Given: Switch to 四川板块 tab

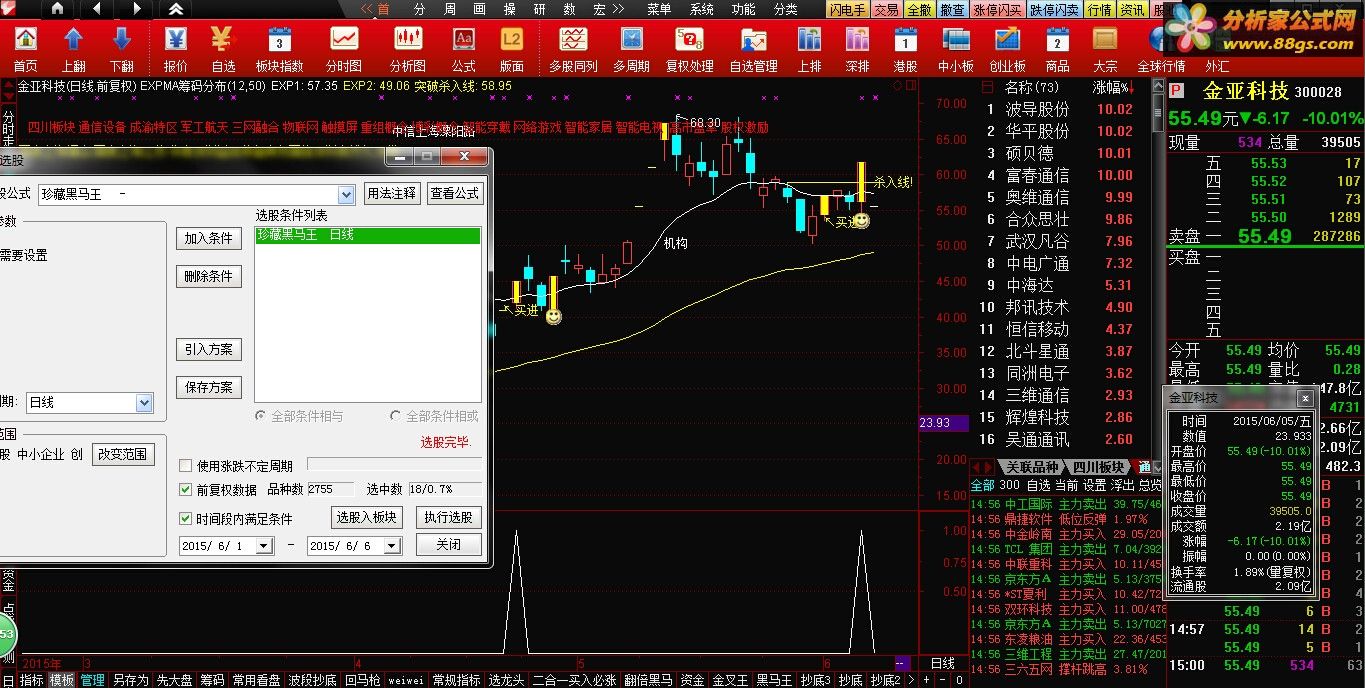Looking at the screenshot, I should coord(1098,468).
